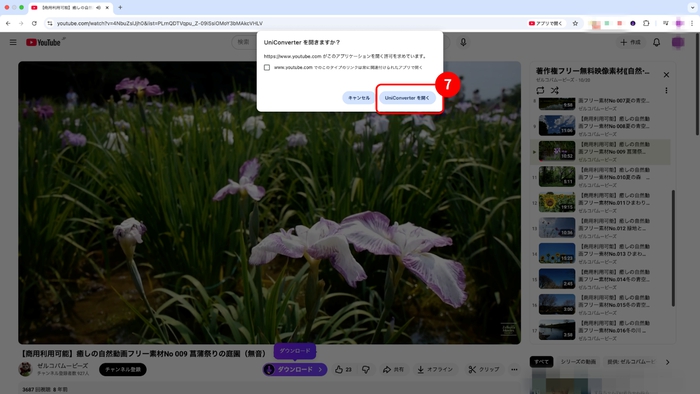
Task: Toggle playlist loop
Action: tap(540, 91)
